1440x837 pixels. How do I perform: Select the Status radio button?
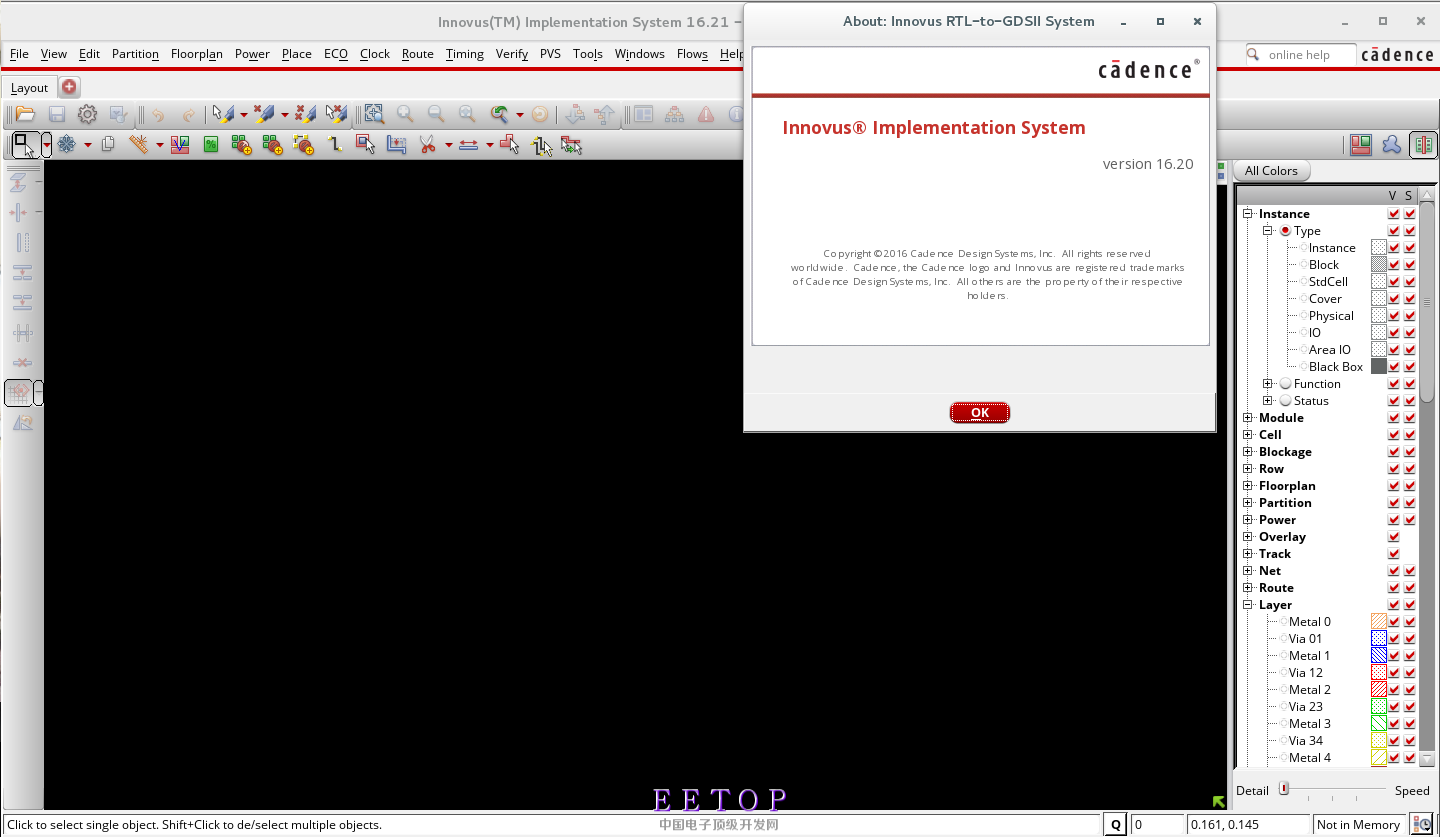pos(1286,401)
